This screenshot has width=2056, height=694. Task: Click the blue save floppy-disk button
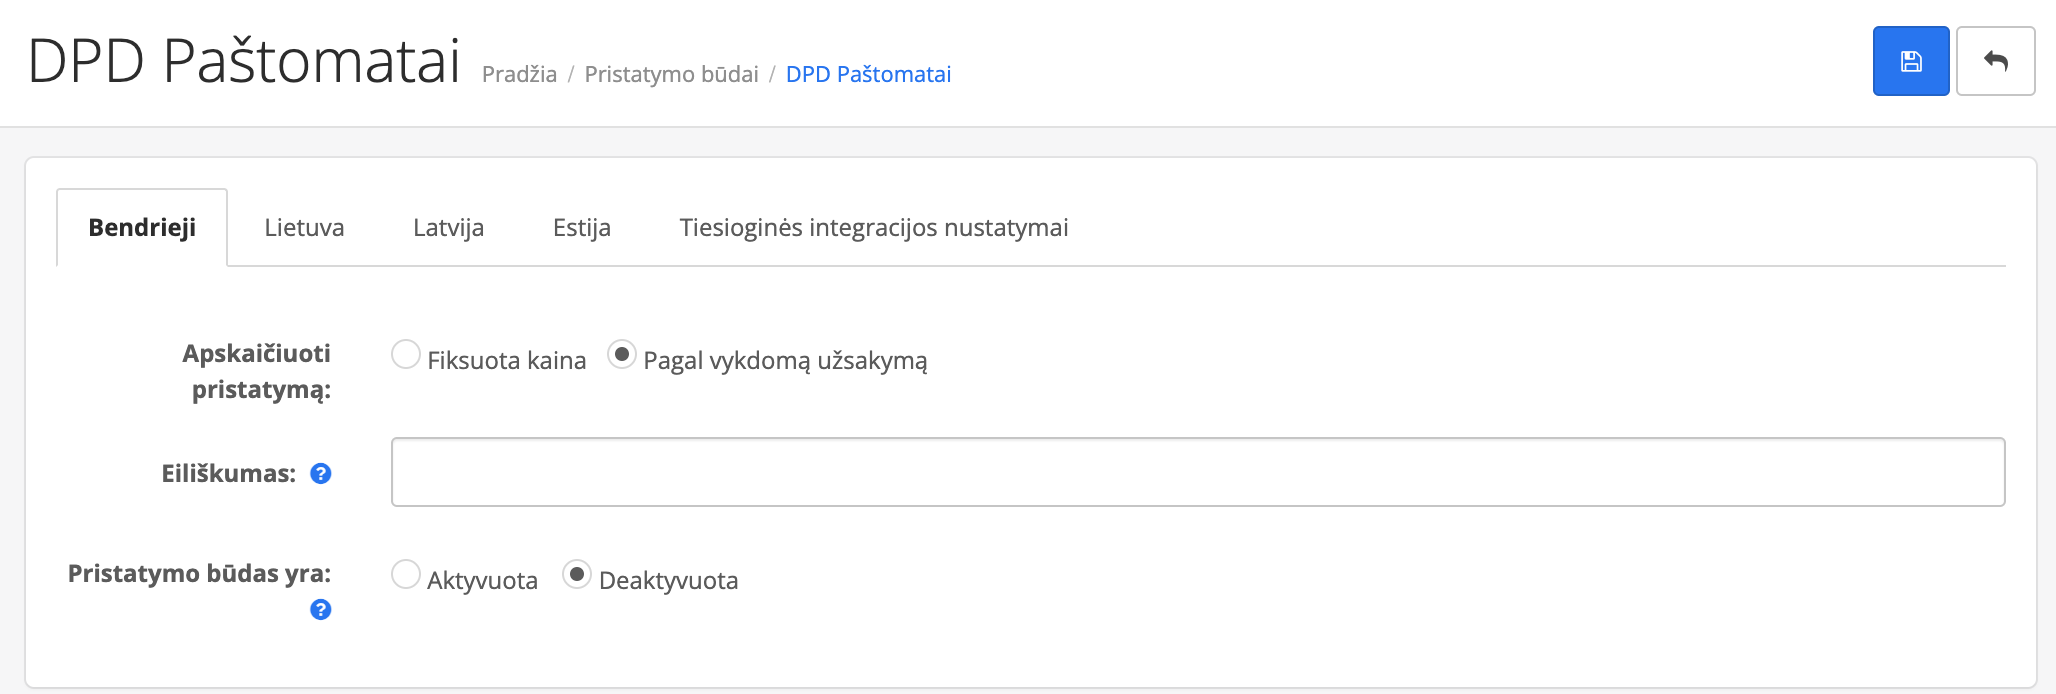point(1910,61)
